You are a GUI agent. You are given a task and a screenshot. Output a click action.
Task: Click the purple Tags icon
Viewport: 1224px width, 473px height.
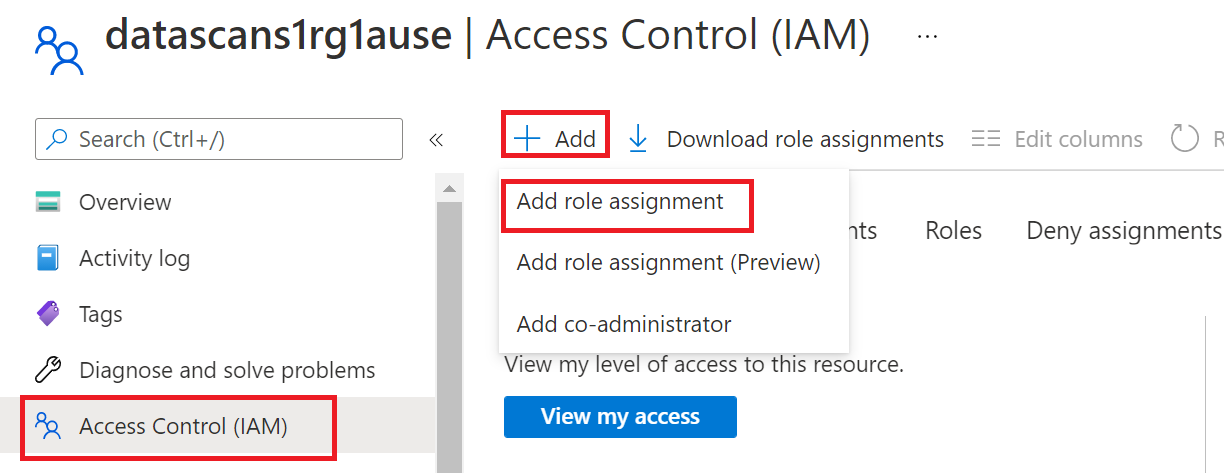pyautogui.click(x=48, y=314)
